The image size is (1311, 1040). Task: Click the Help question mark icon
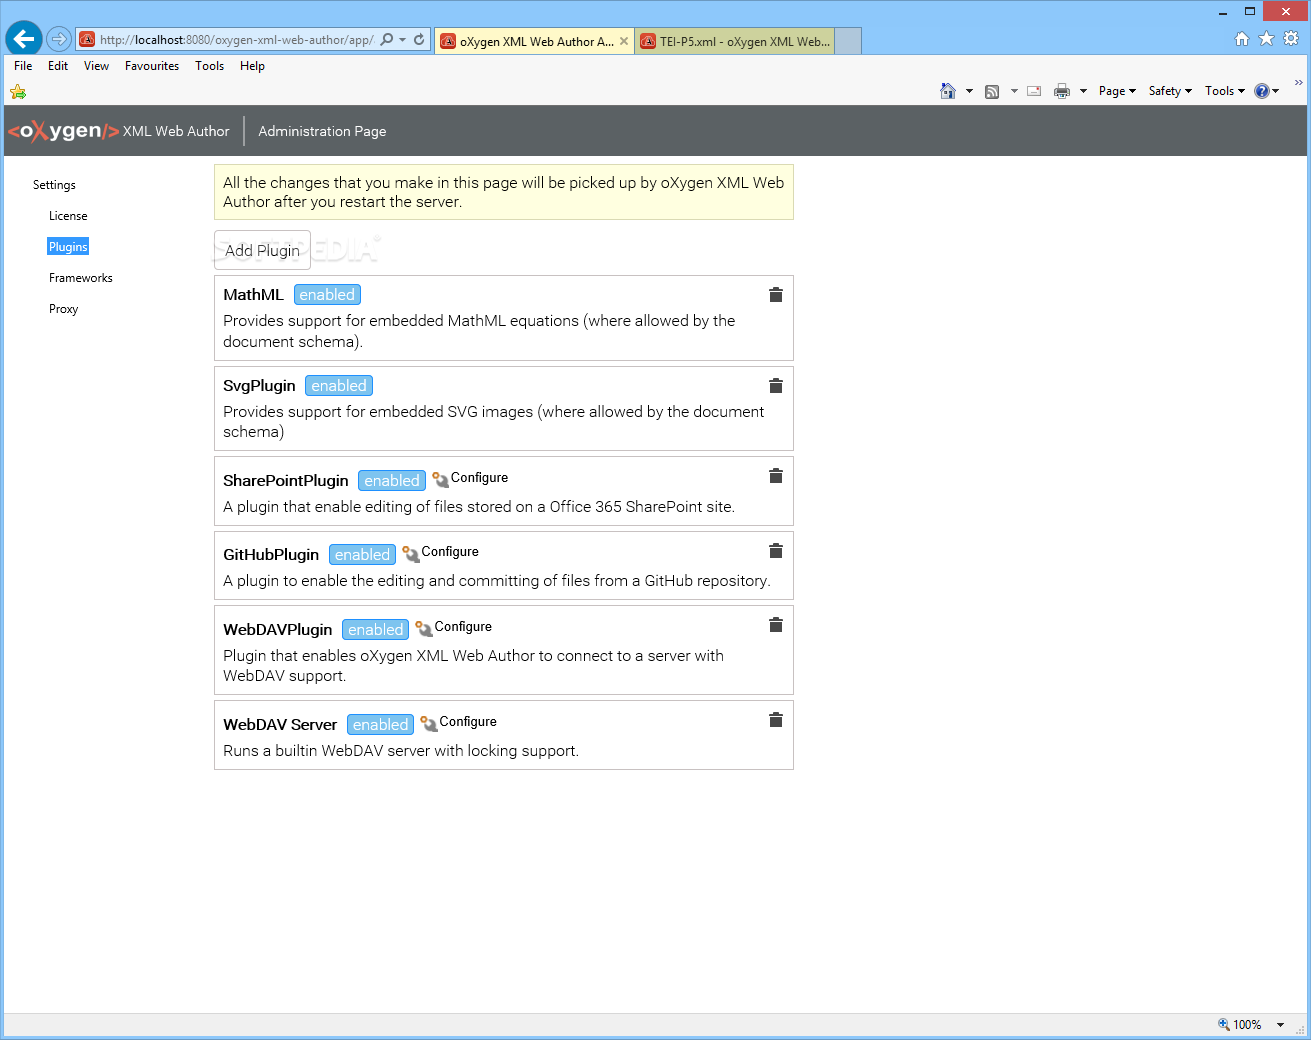pos(1262,91)
